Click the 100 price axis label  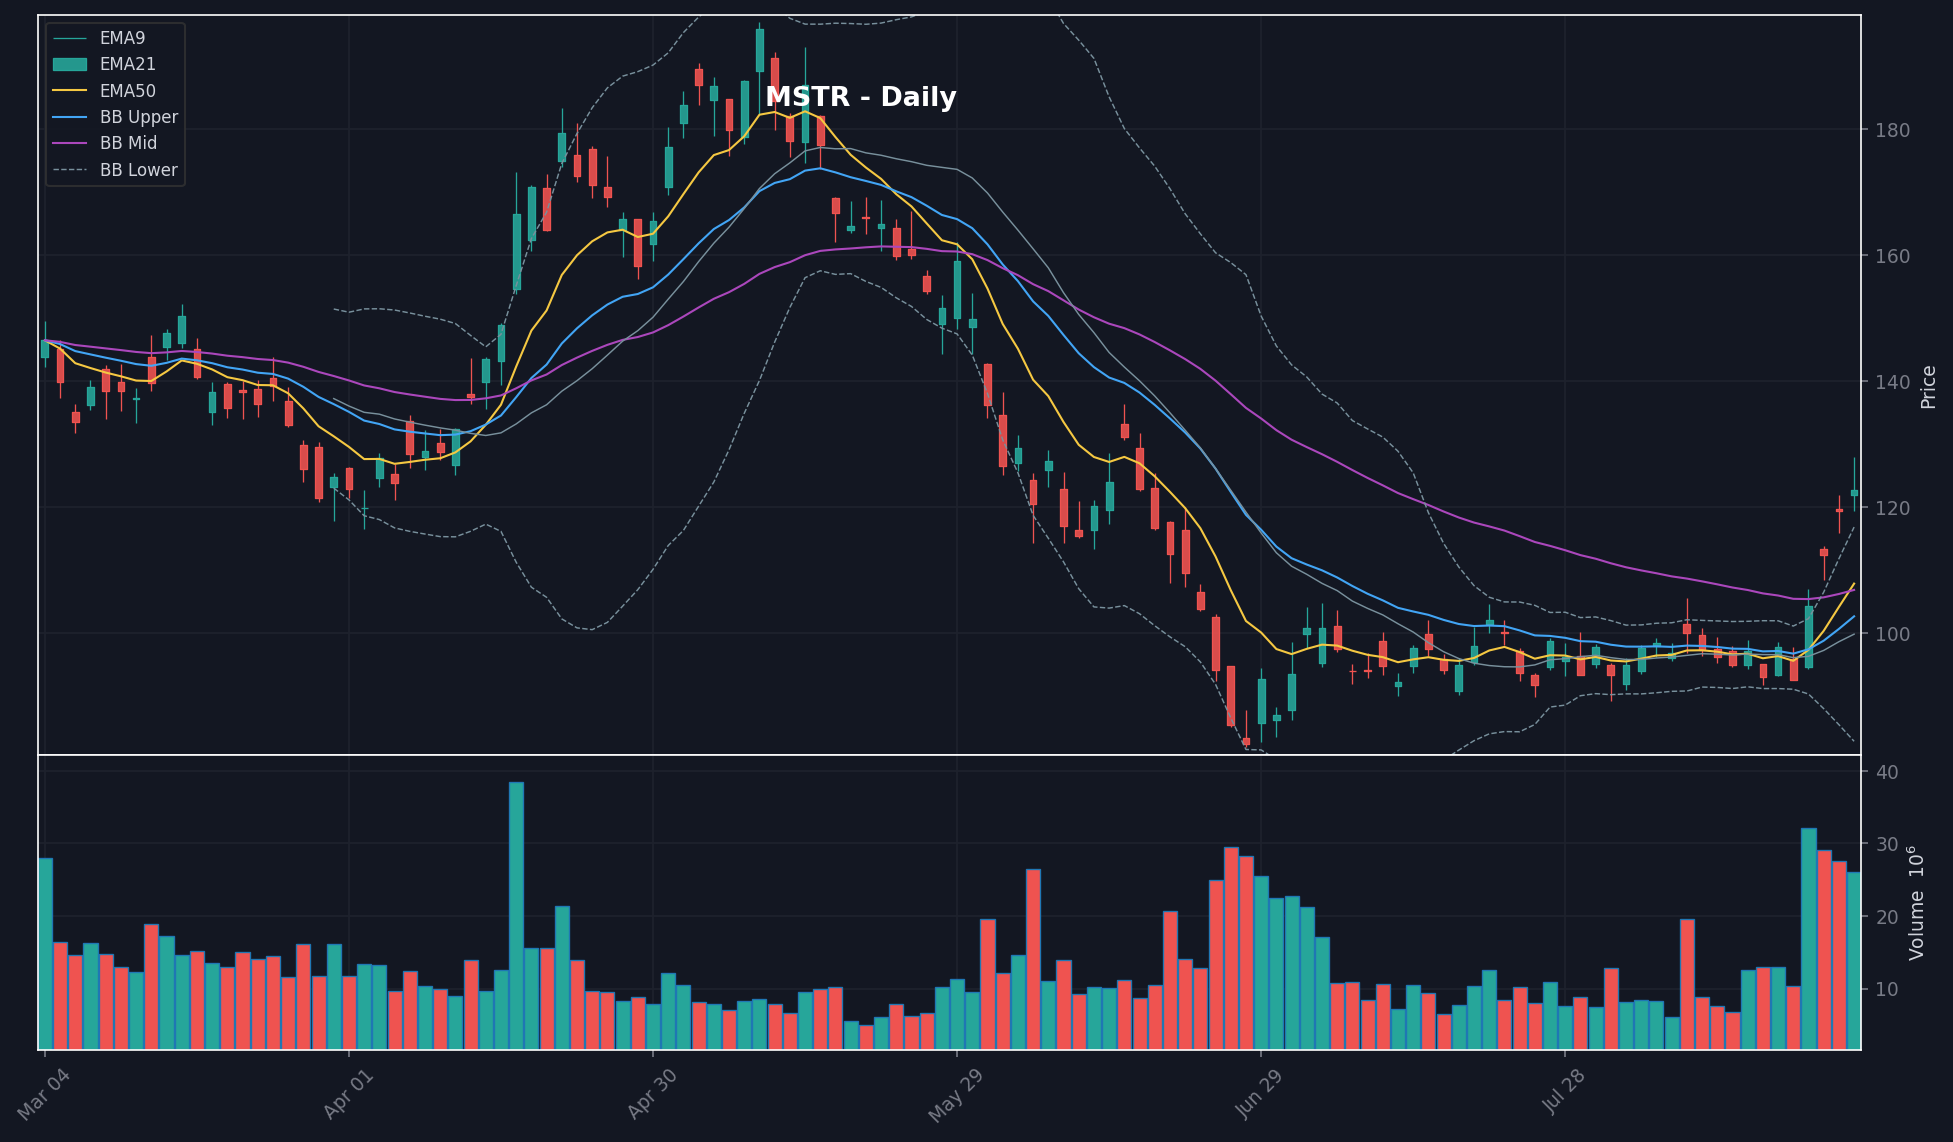[1892, 634]
